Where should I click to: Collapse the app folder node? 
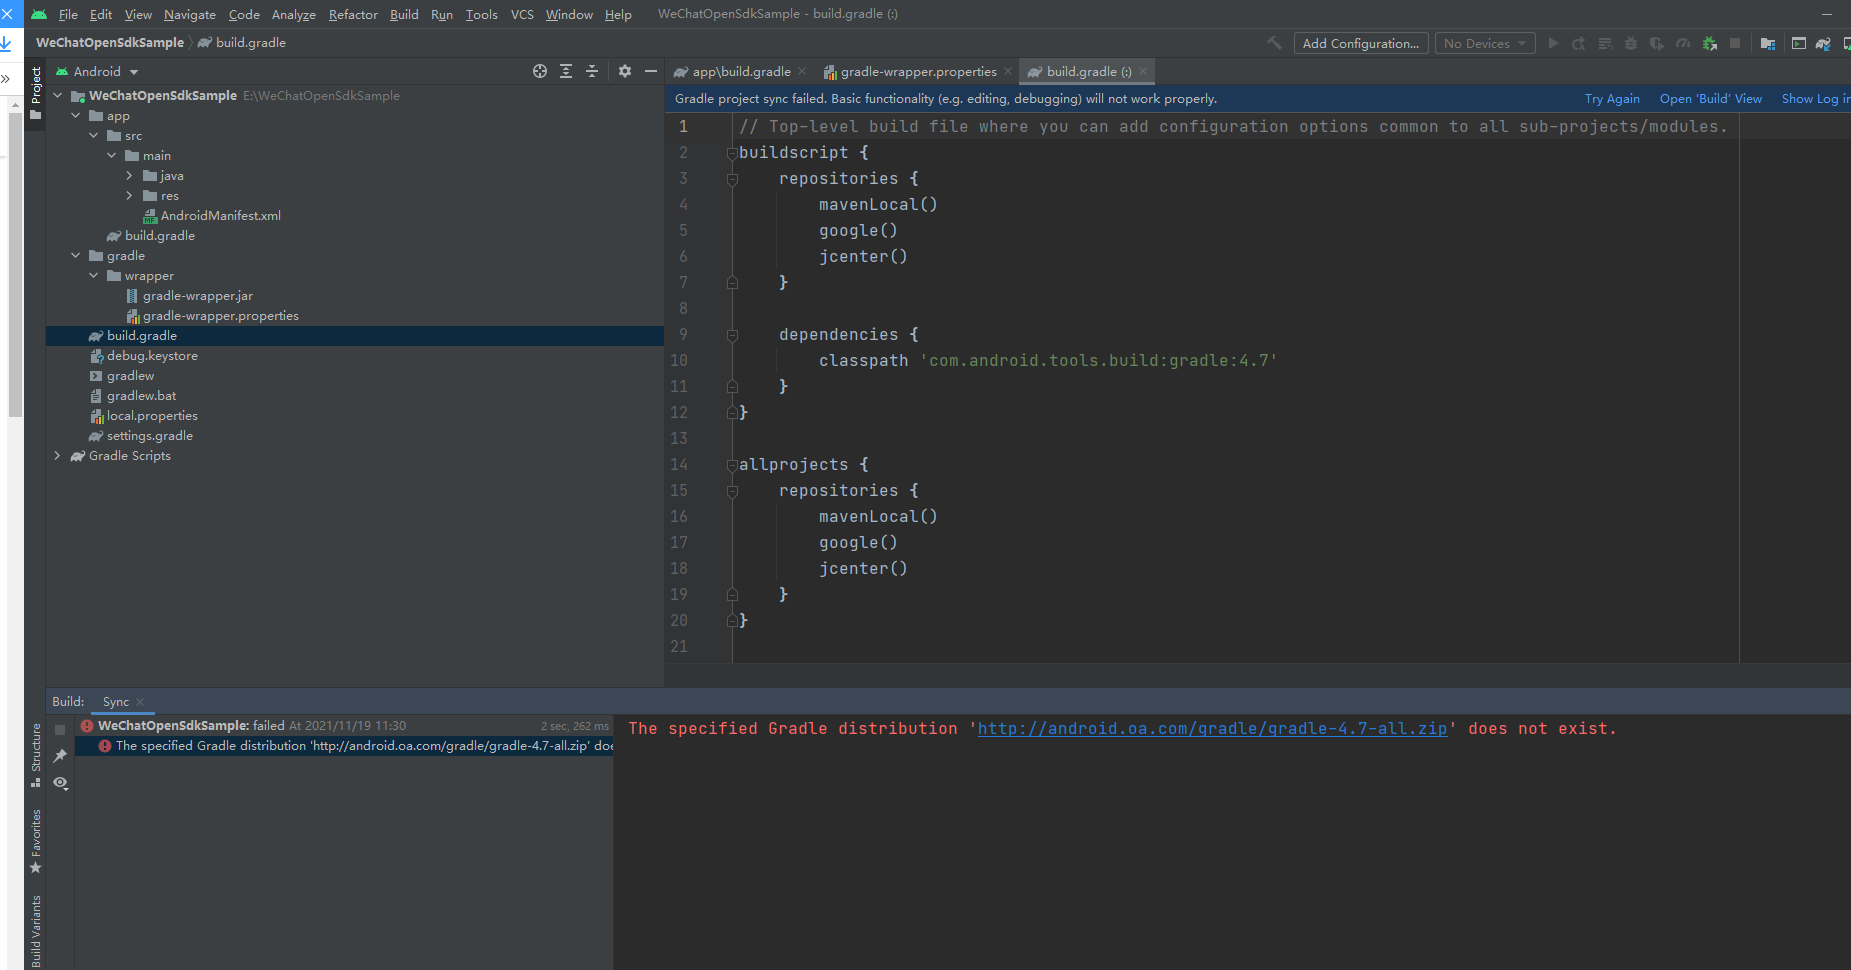pos(75,116)
